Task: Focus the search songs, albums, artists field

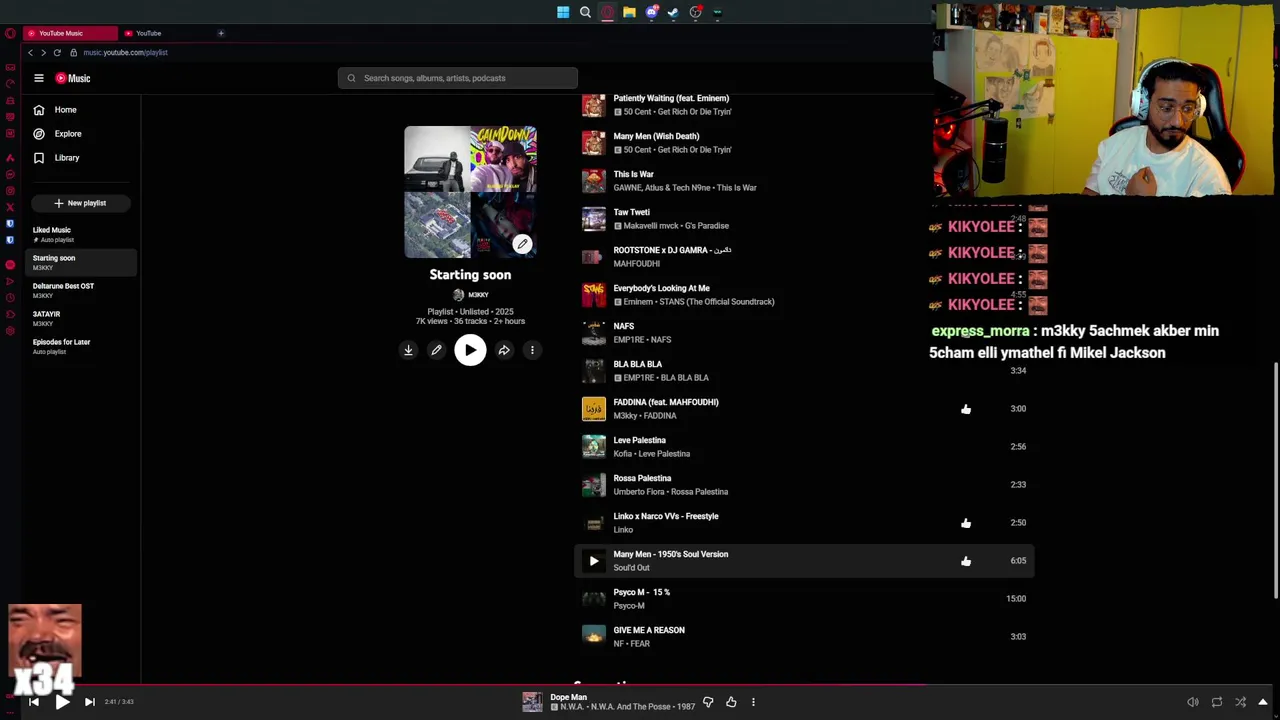Action: [x=458, y=78]
